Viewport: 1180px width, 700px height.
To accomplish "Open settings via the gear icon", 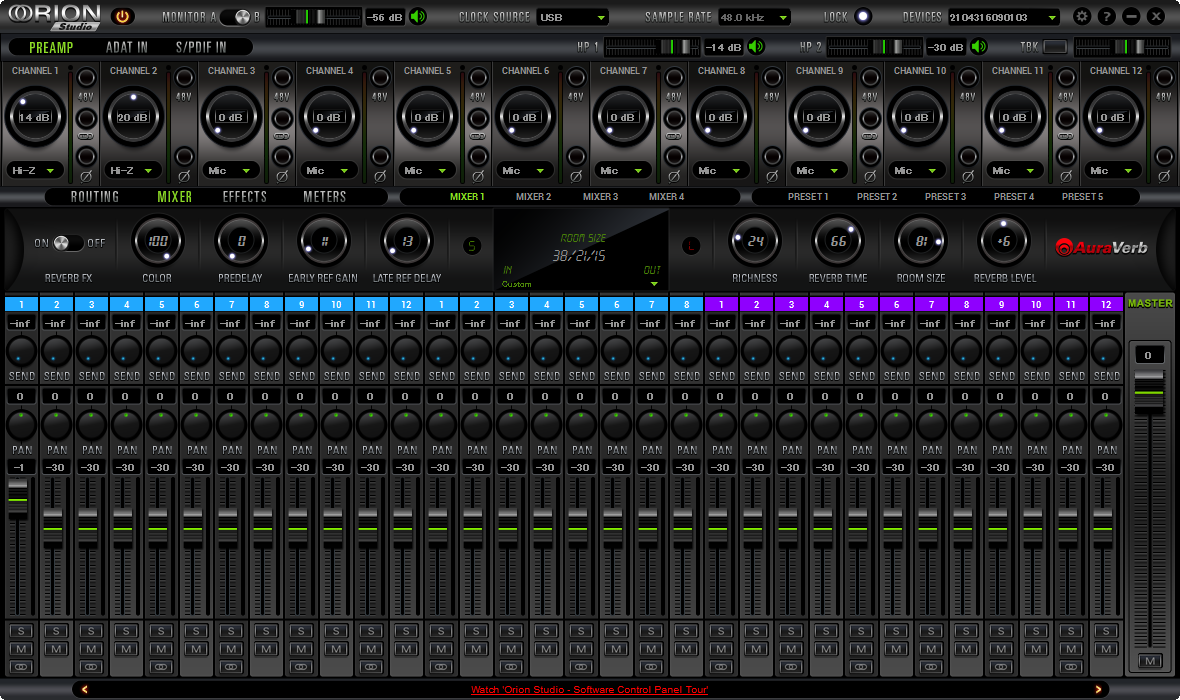I will [1082, 16].
